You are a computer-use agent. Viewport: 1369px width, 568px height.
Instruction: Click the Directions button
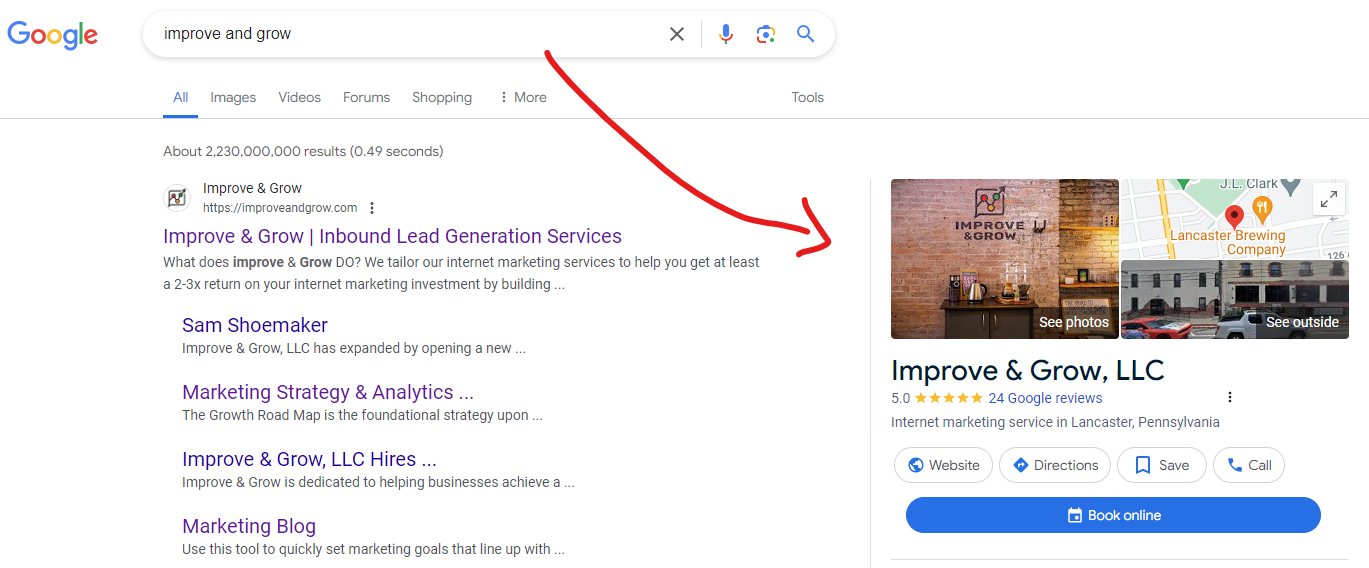point(1055,465)
